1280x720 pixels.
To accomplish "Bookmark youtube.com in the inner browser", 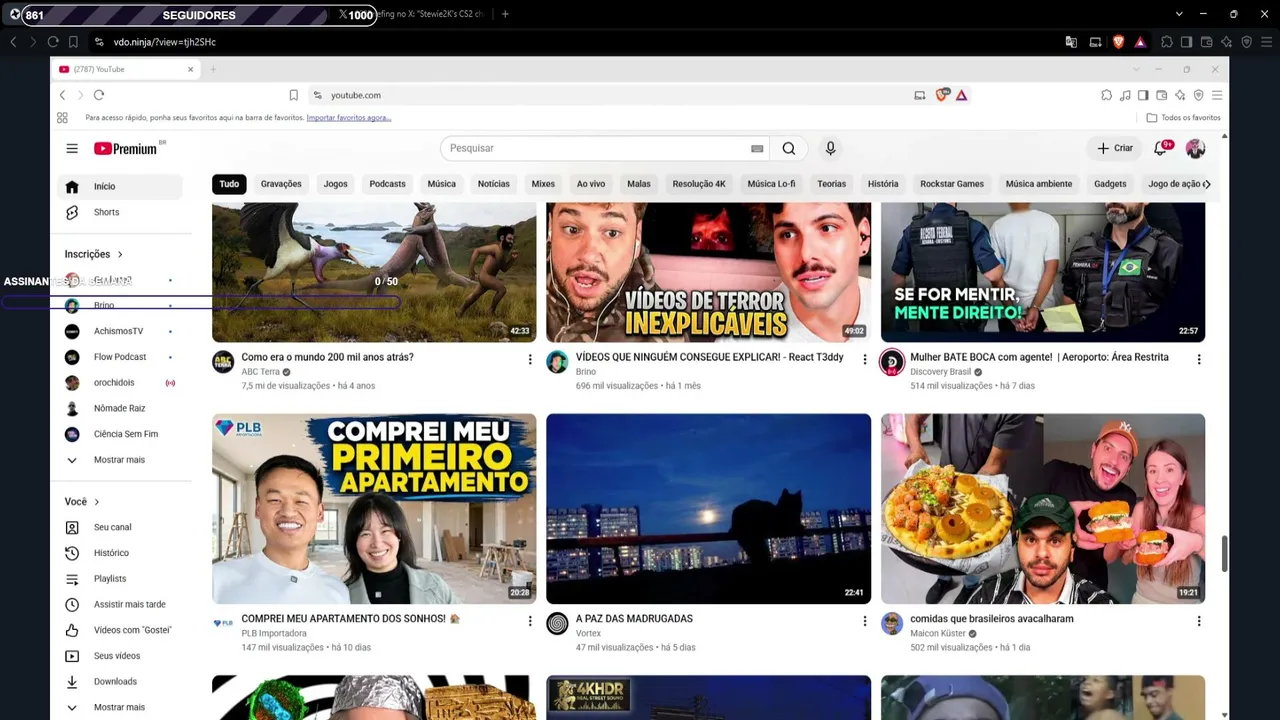I will point(293,95).
